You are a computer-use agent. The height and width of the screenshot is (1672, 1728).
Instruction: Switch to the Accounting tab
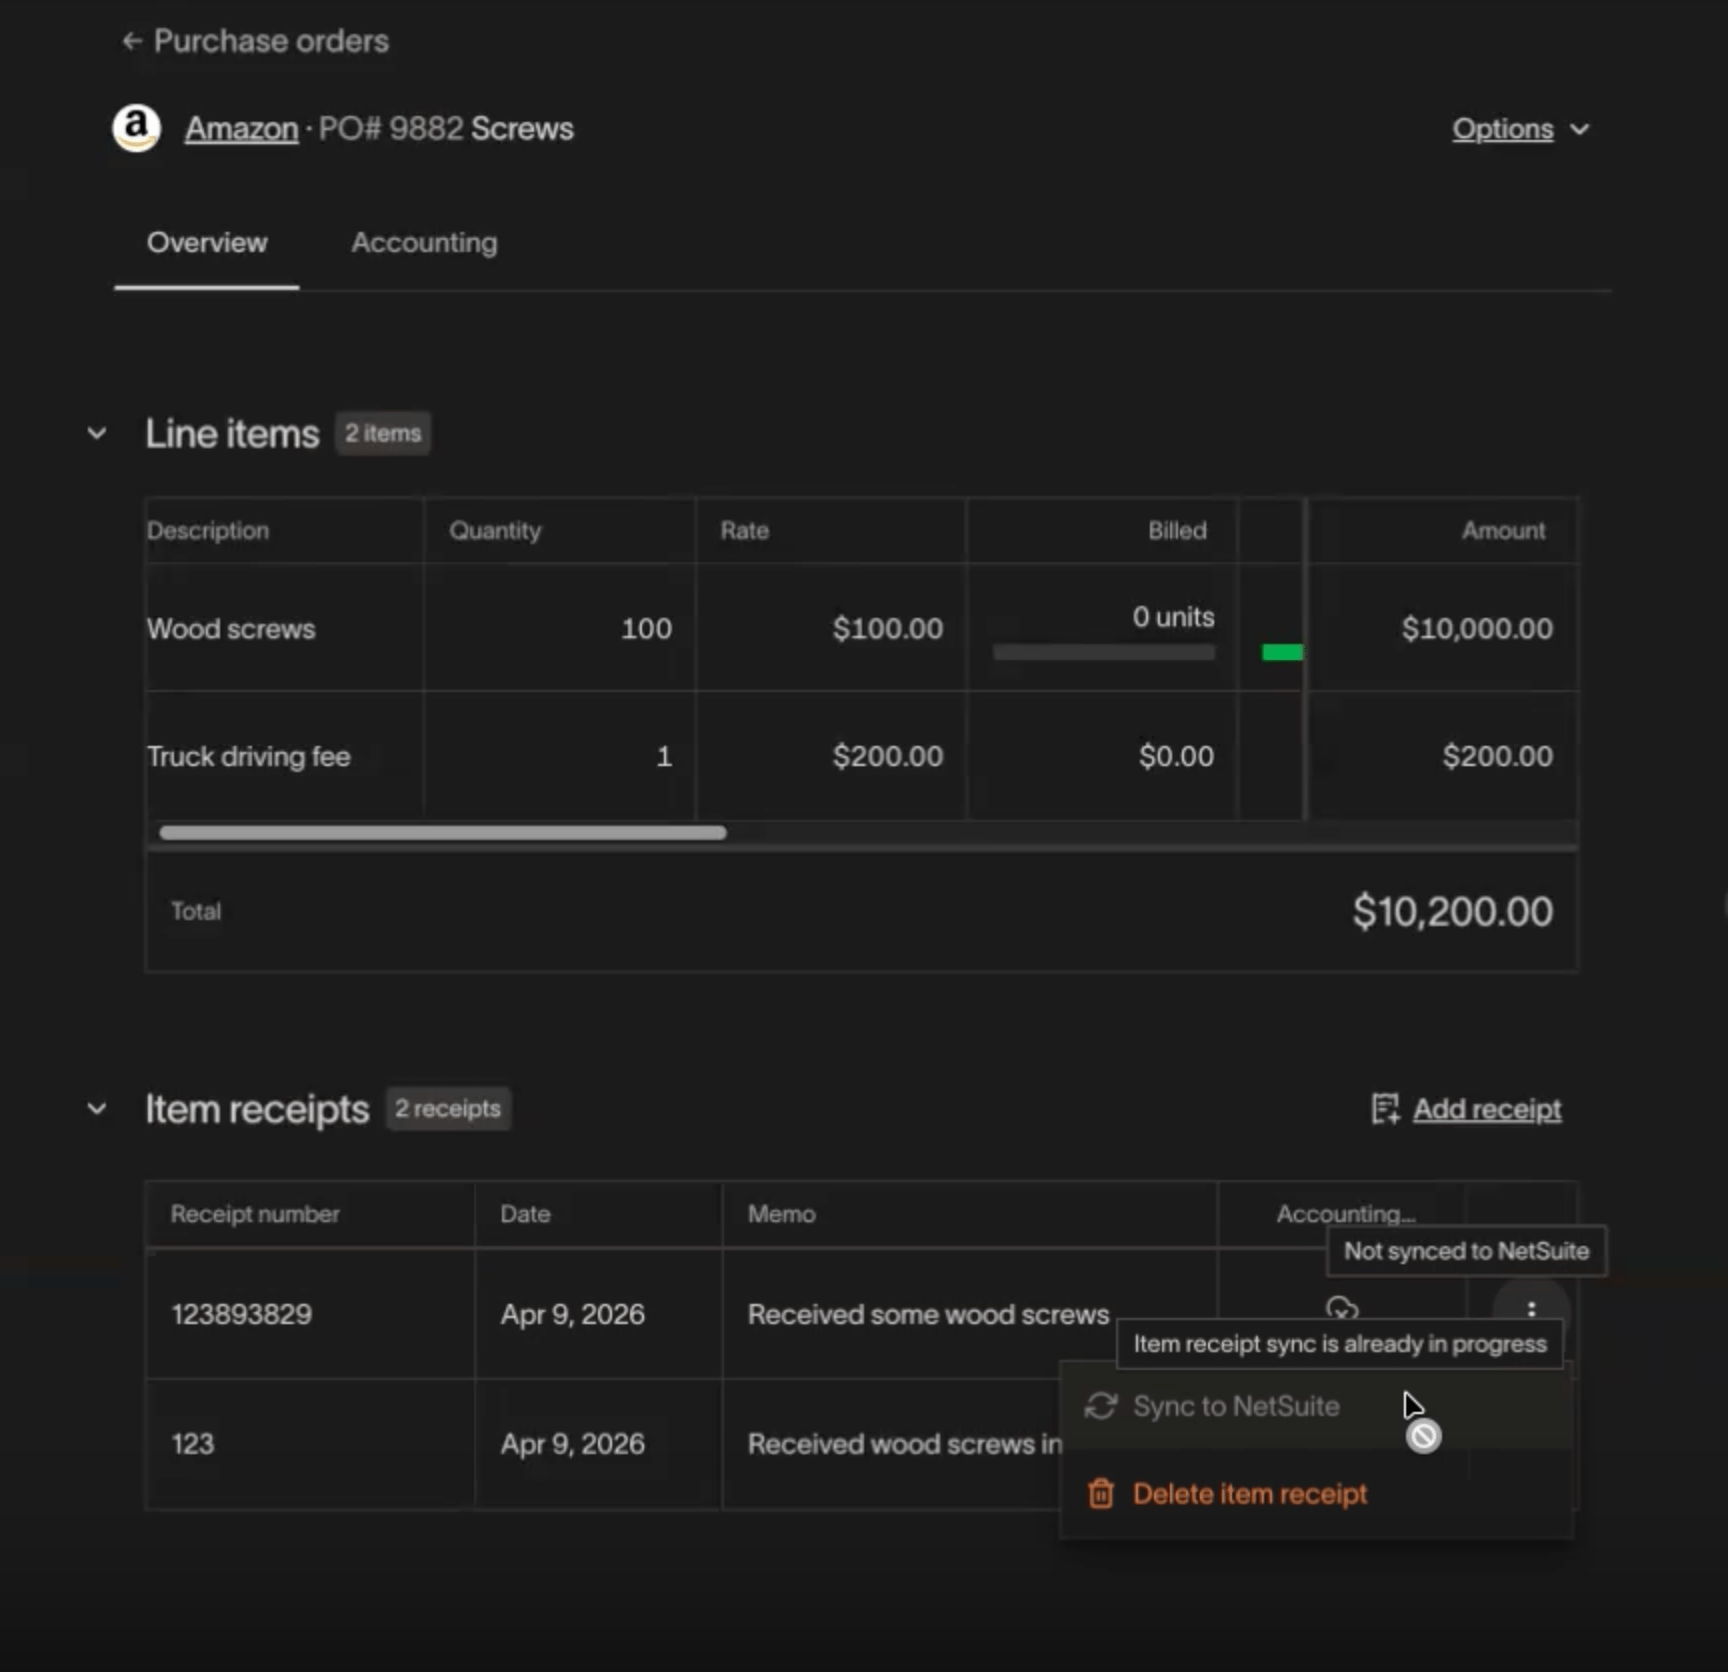click(424, 242)
